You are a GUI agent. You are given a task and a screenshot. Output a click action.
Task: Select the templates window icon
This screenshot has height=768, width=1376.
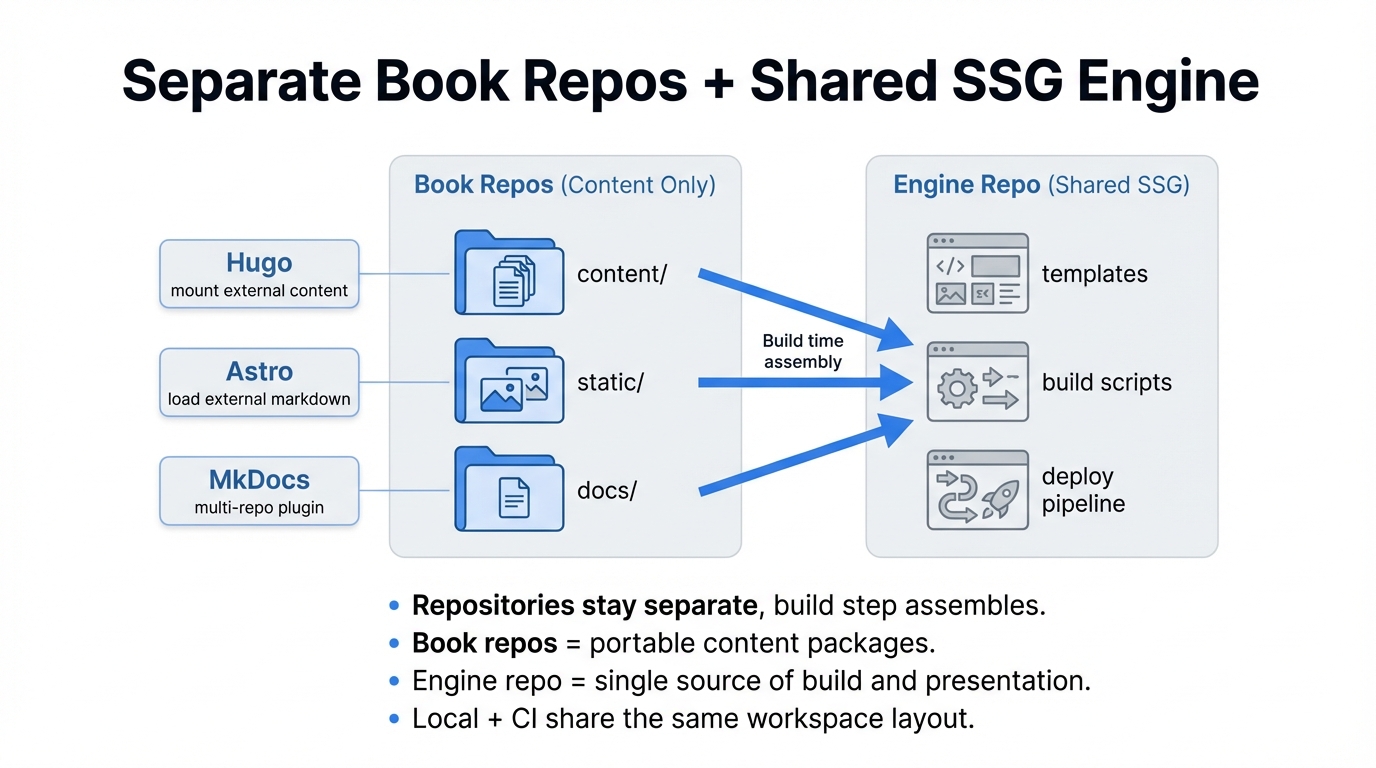click(x=977, y=273)
